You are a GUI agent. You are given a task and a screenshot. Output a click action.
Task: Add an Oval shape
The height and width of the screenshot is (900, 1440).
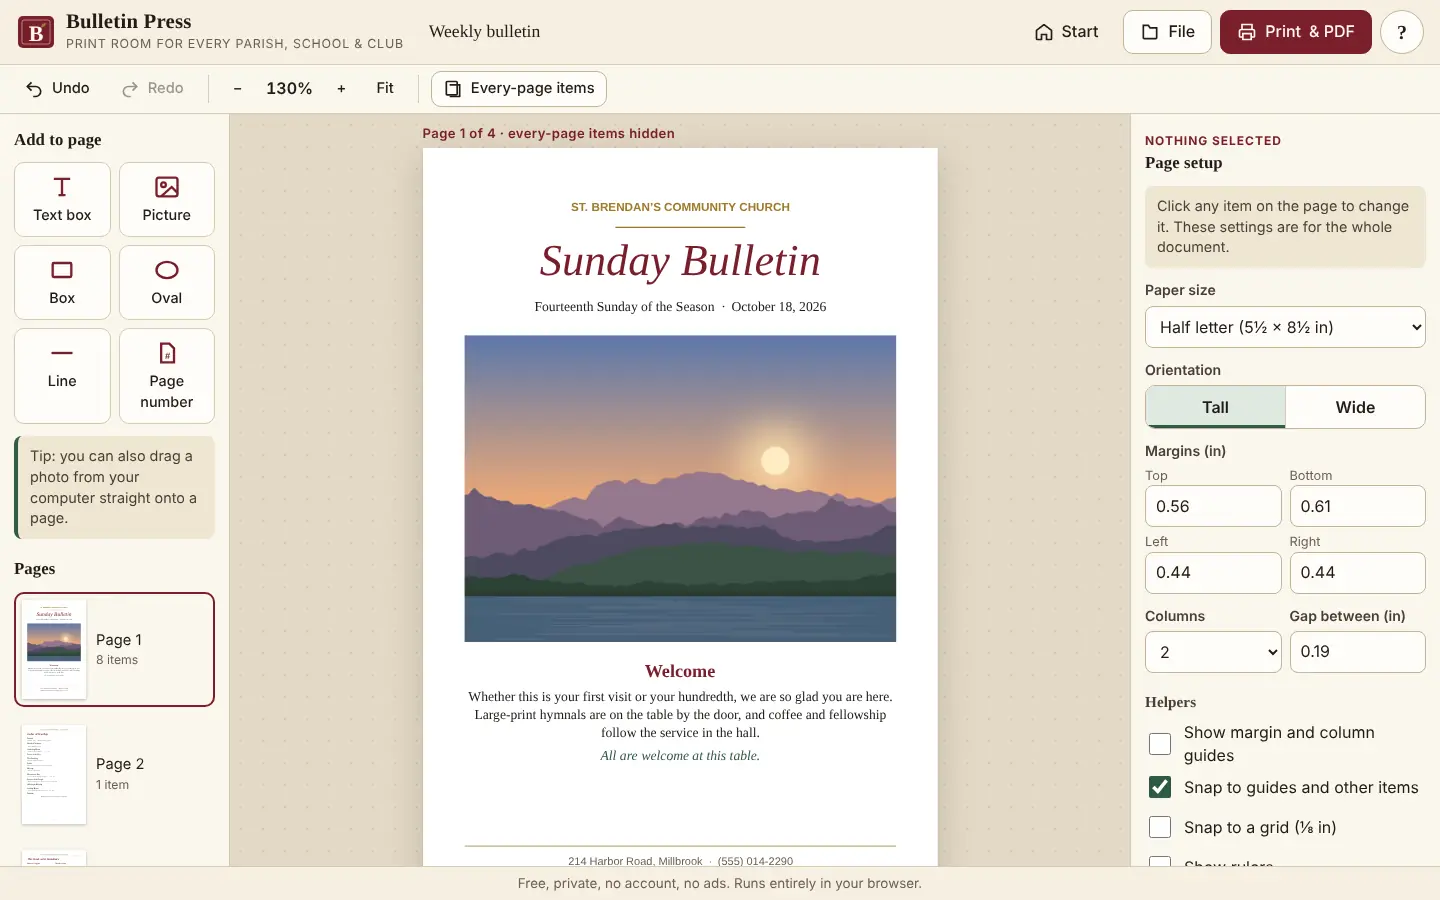click(x=166, y=282)
